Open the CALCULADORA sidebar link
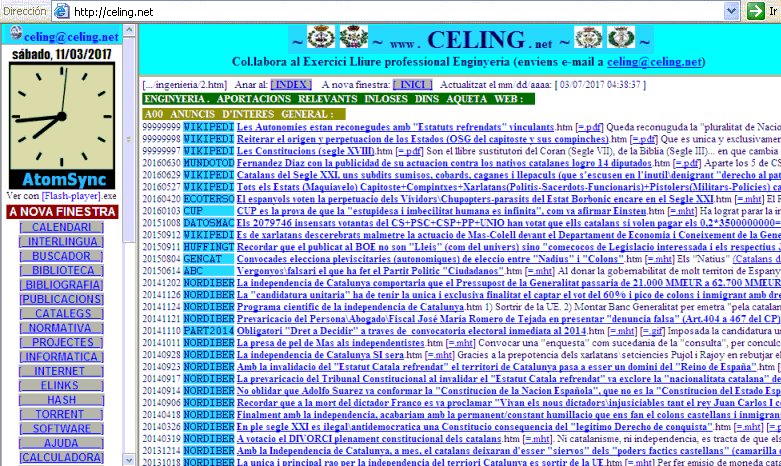The width and height of the screenshot is (781, 466). (x=61, y=458)
